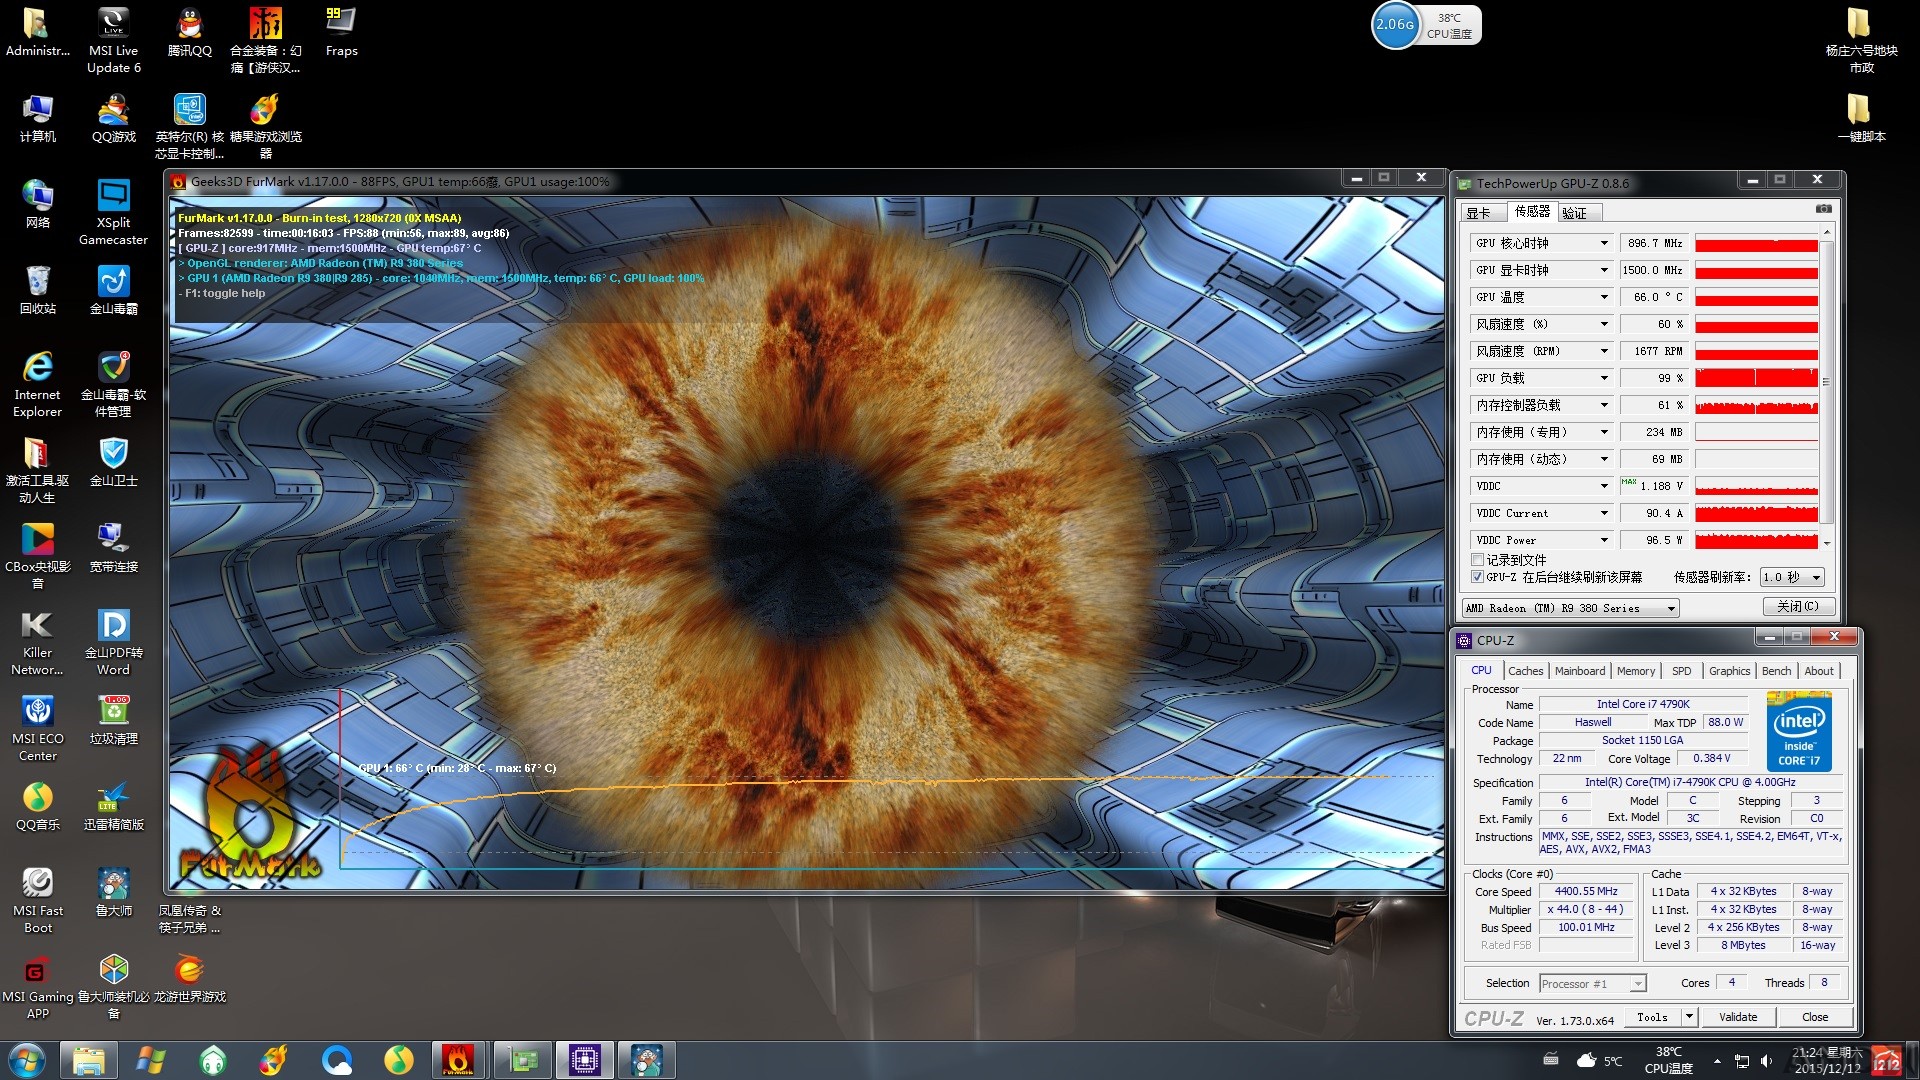The width and height of the screenshot is (1920, 1080).
Task: Open QQ游戏 desktop shortcut
Action: pos(113,119)
